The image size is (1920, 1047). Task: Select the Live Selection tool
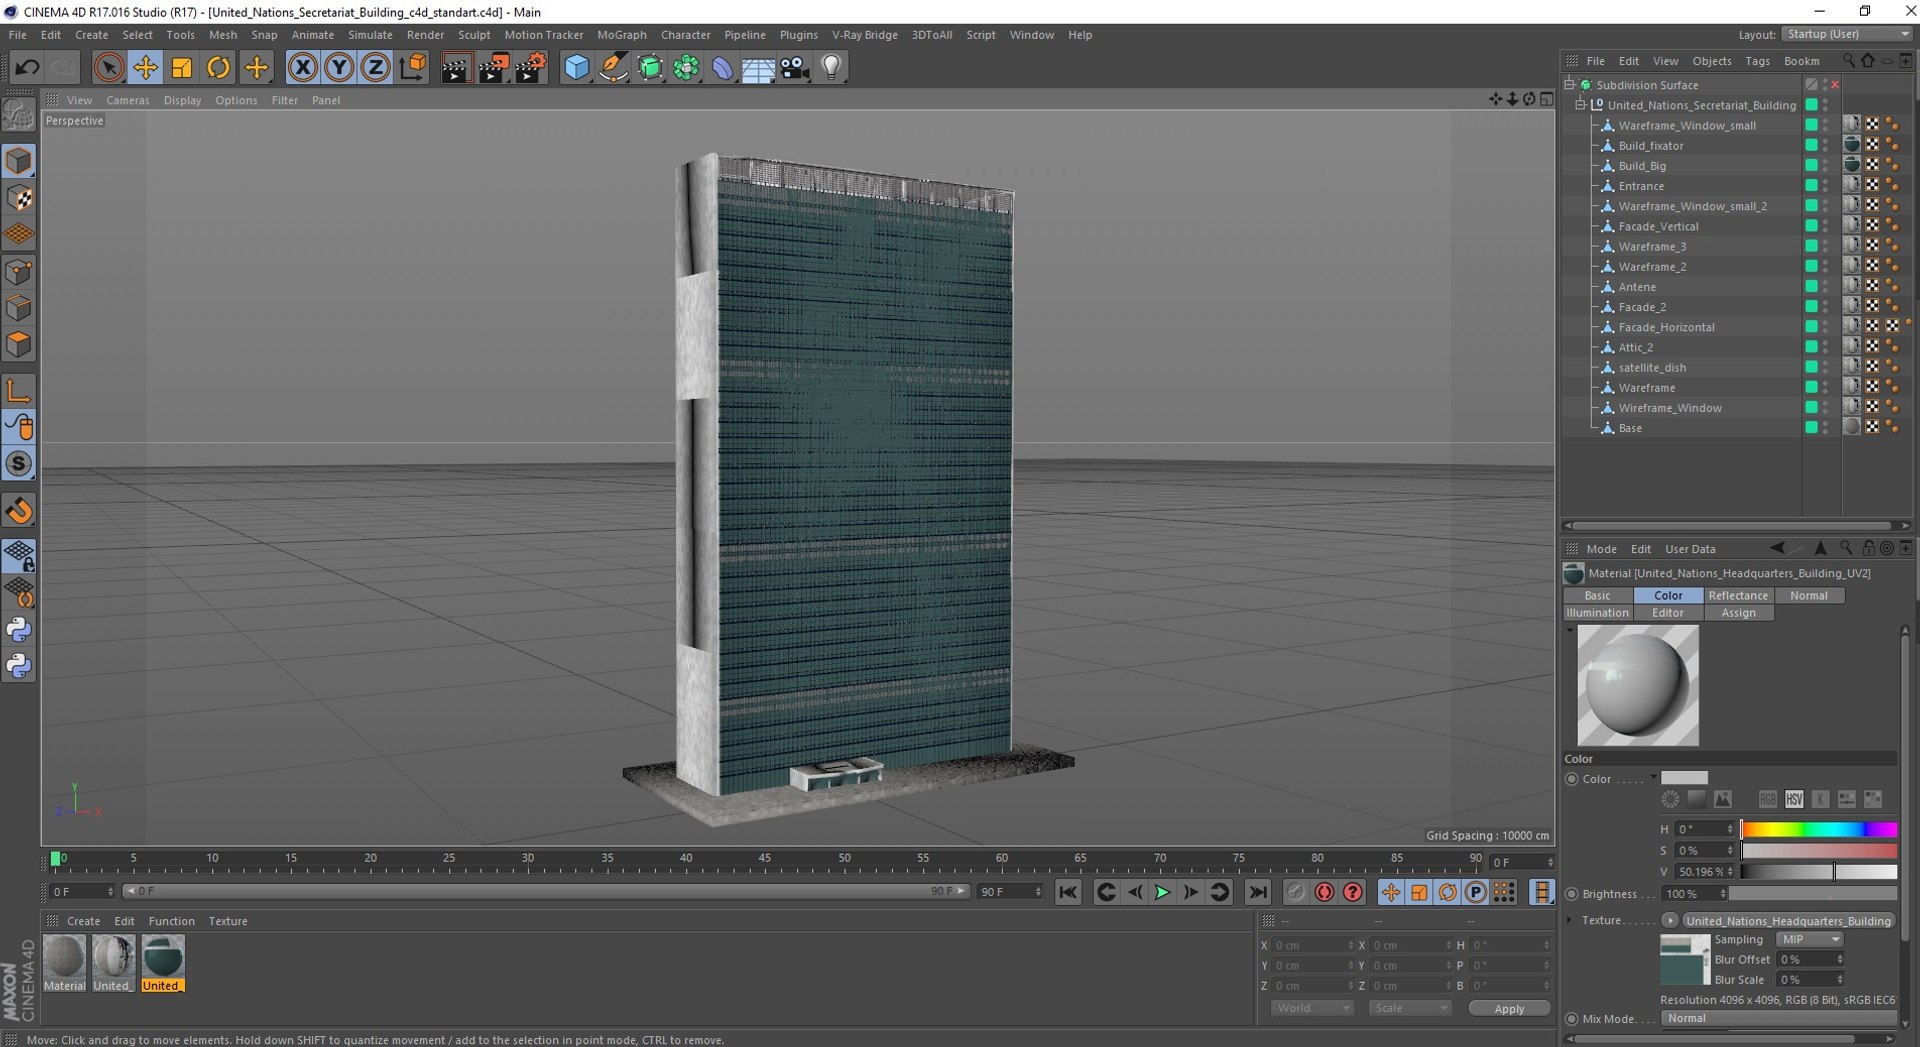pos(108,67)
